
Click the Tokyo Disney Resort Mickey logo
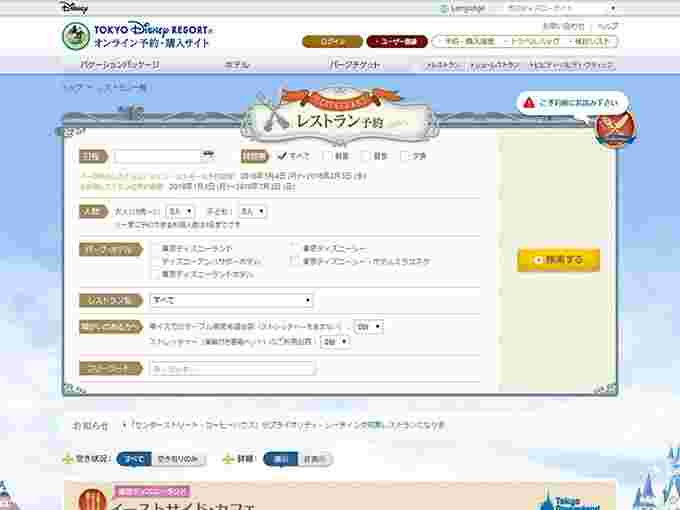[76, 36]
